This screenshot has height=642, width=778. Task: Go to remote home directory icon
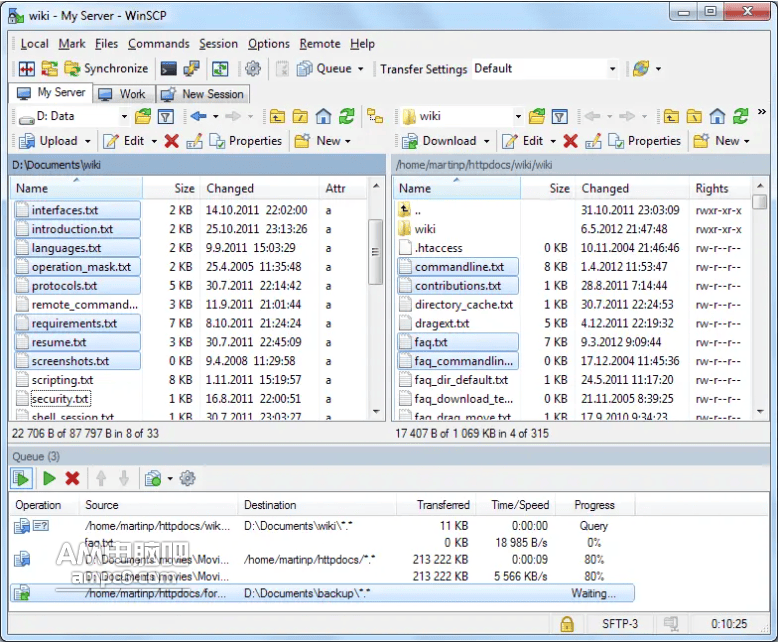click(x=717, y=117)
